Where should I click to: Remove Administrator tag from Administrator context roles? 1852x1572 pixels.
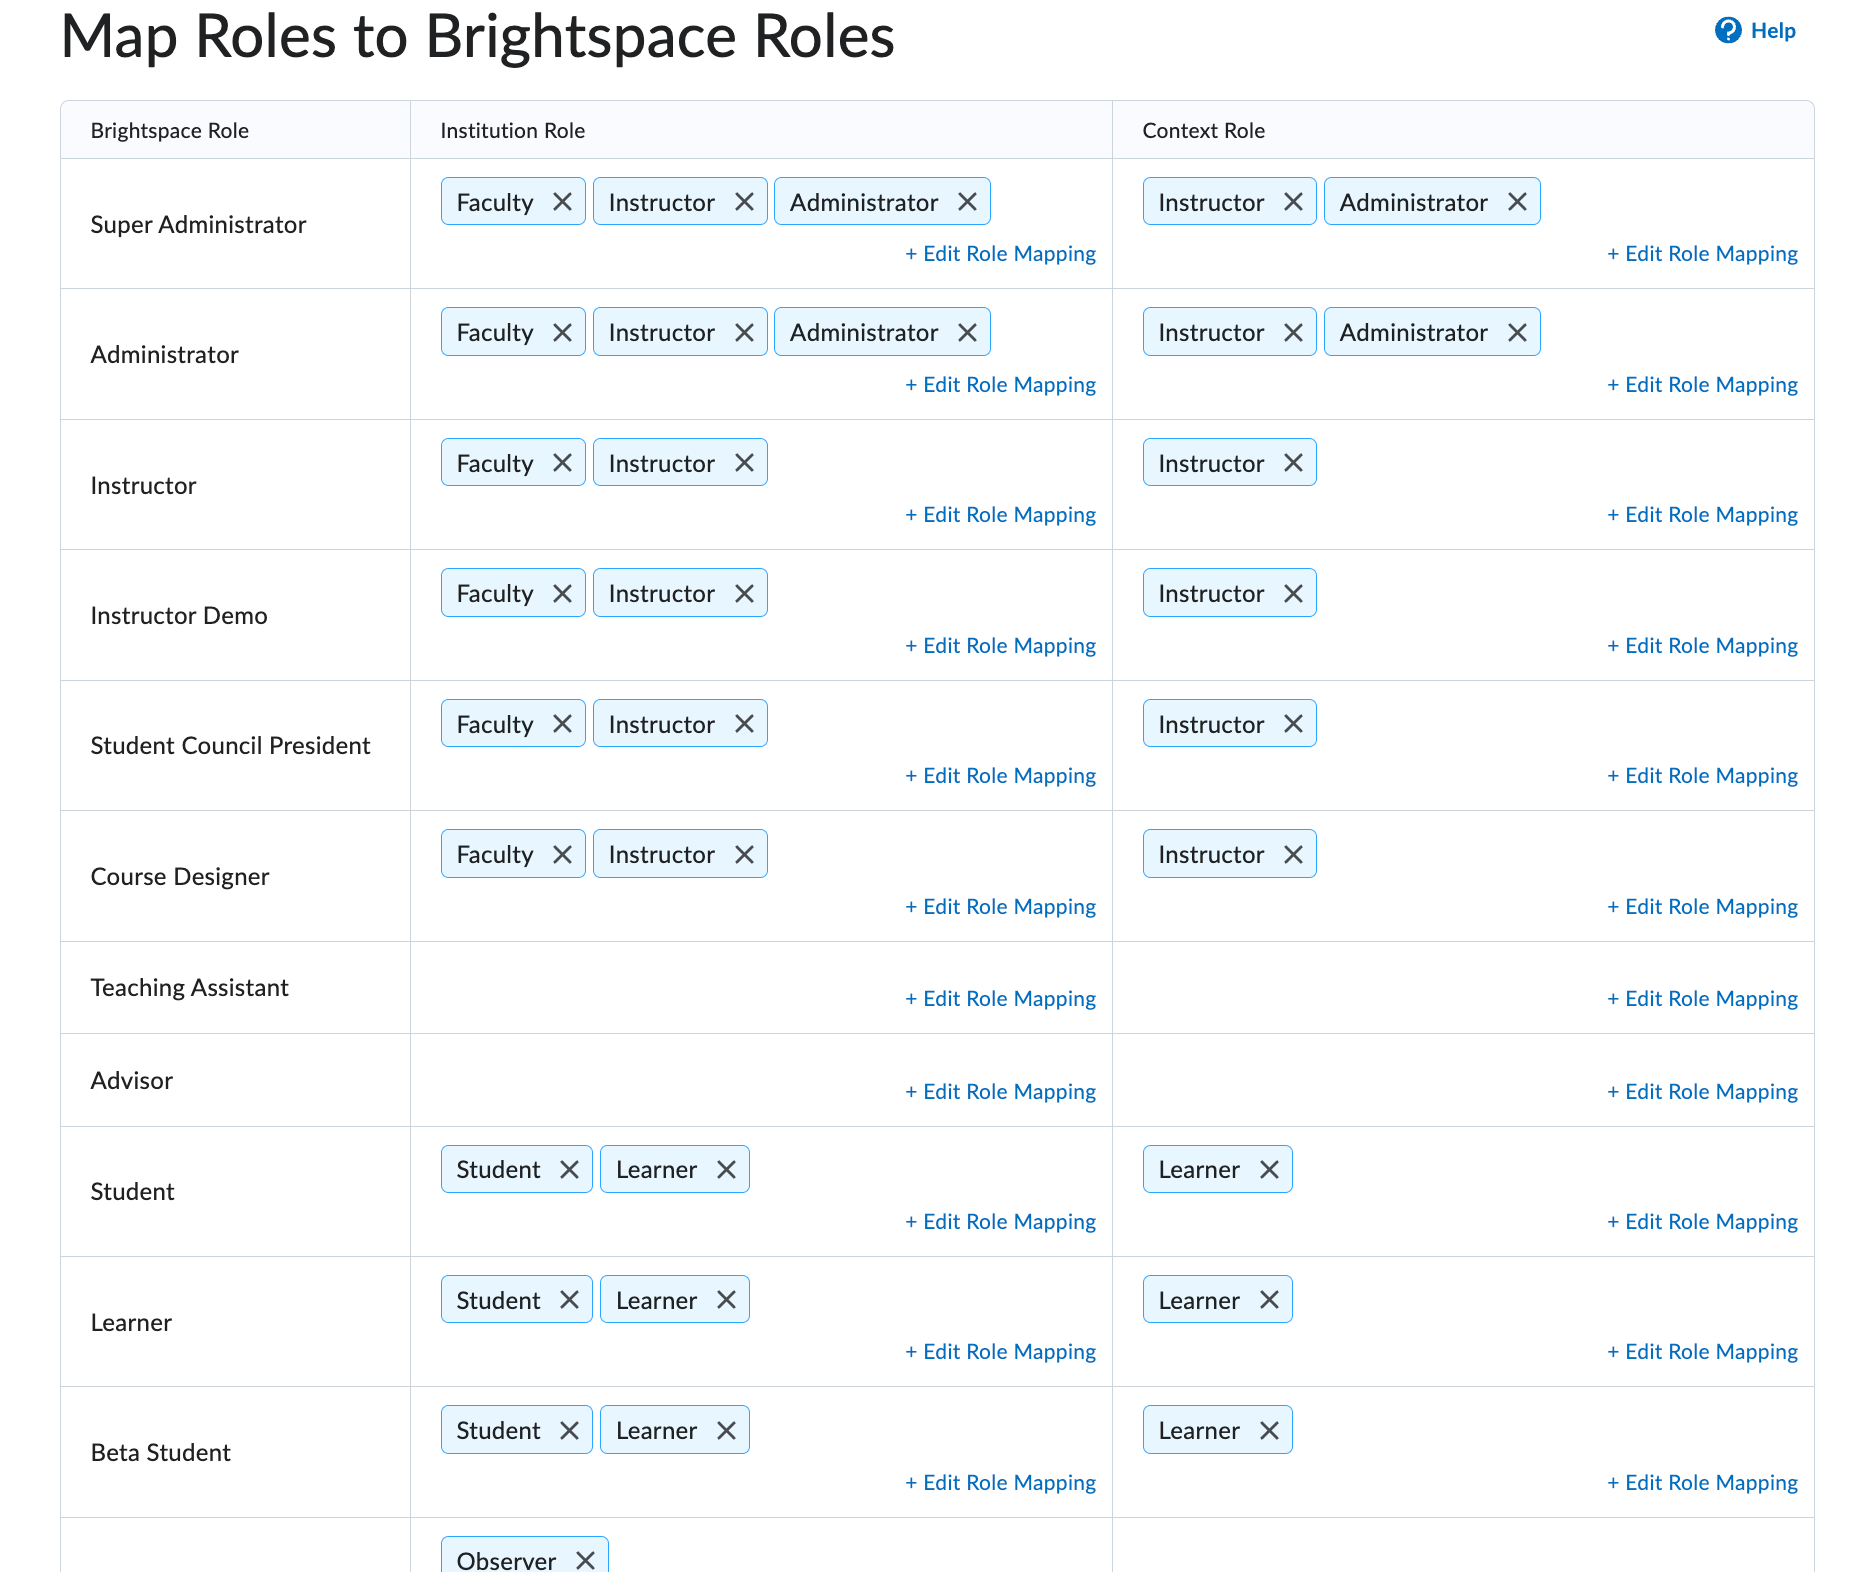(1517, 332)
